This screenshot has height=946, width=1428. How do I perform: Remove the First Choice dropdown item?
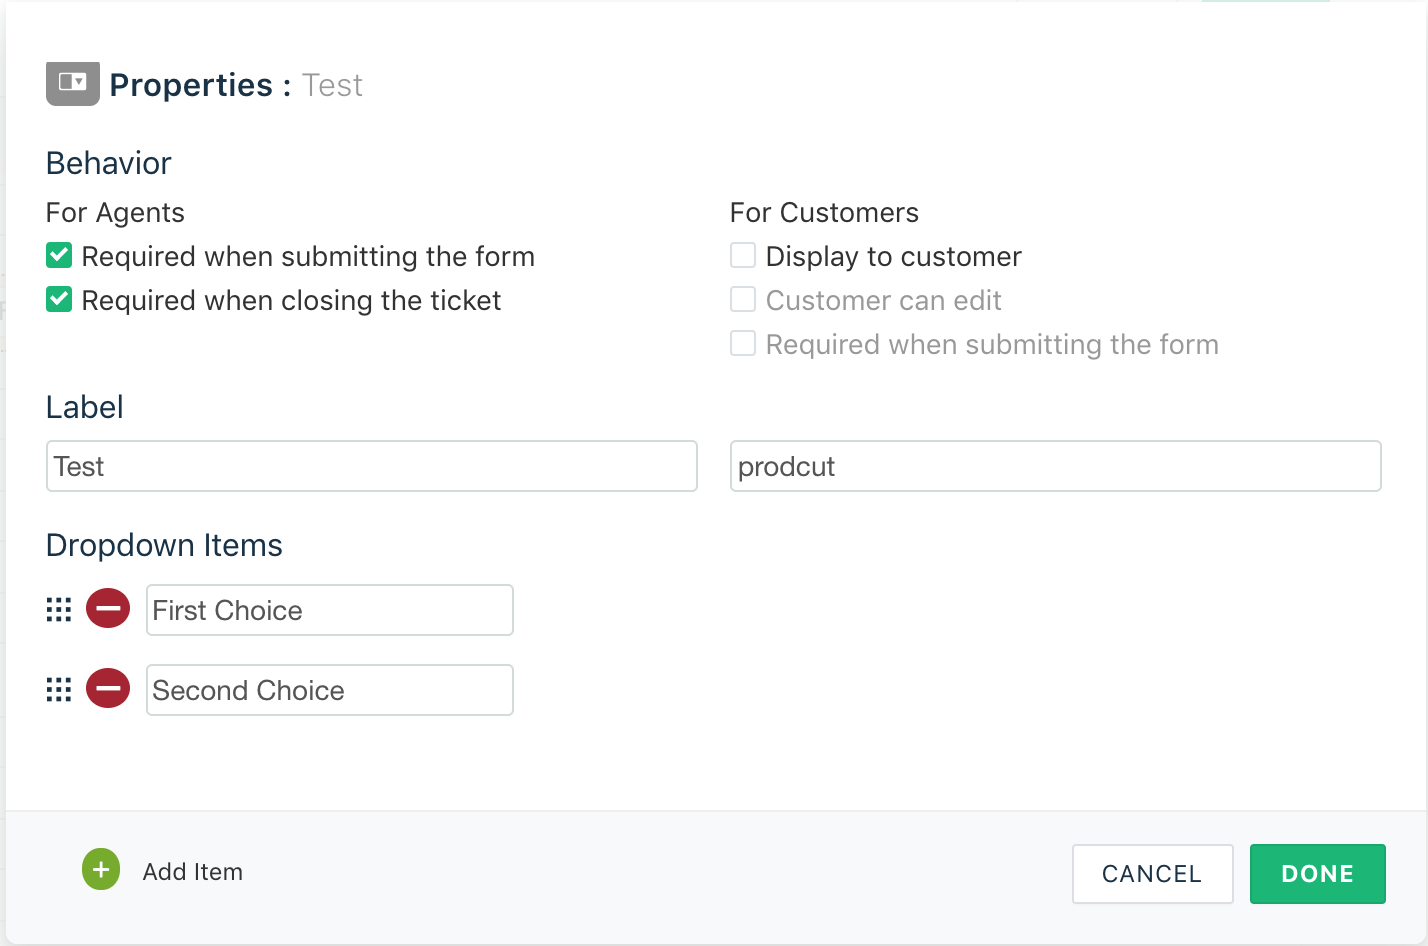[x=108, y=608]
